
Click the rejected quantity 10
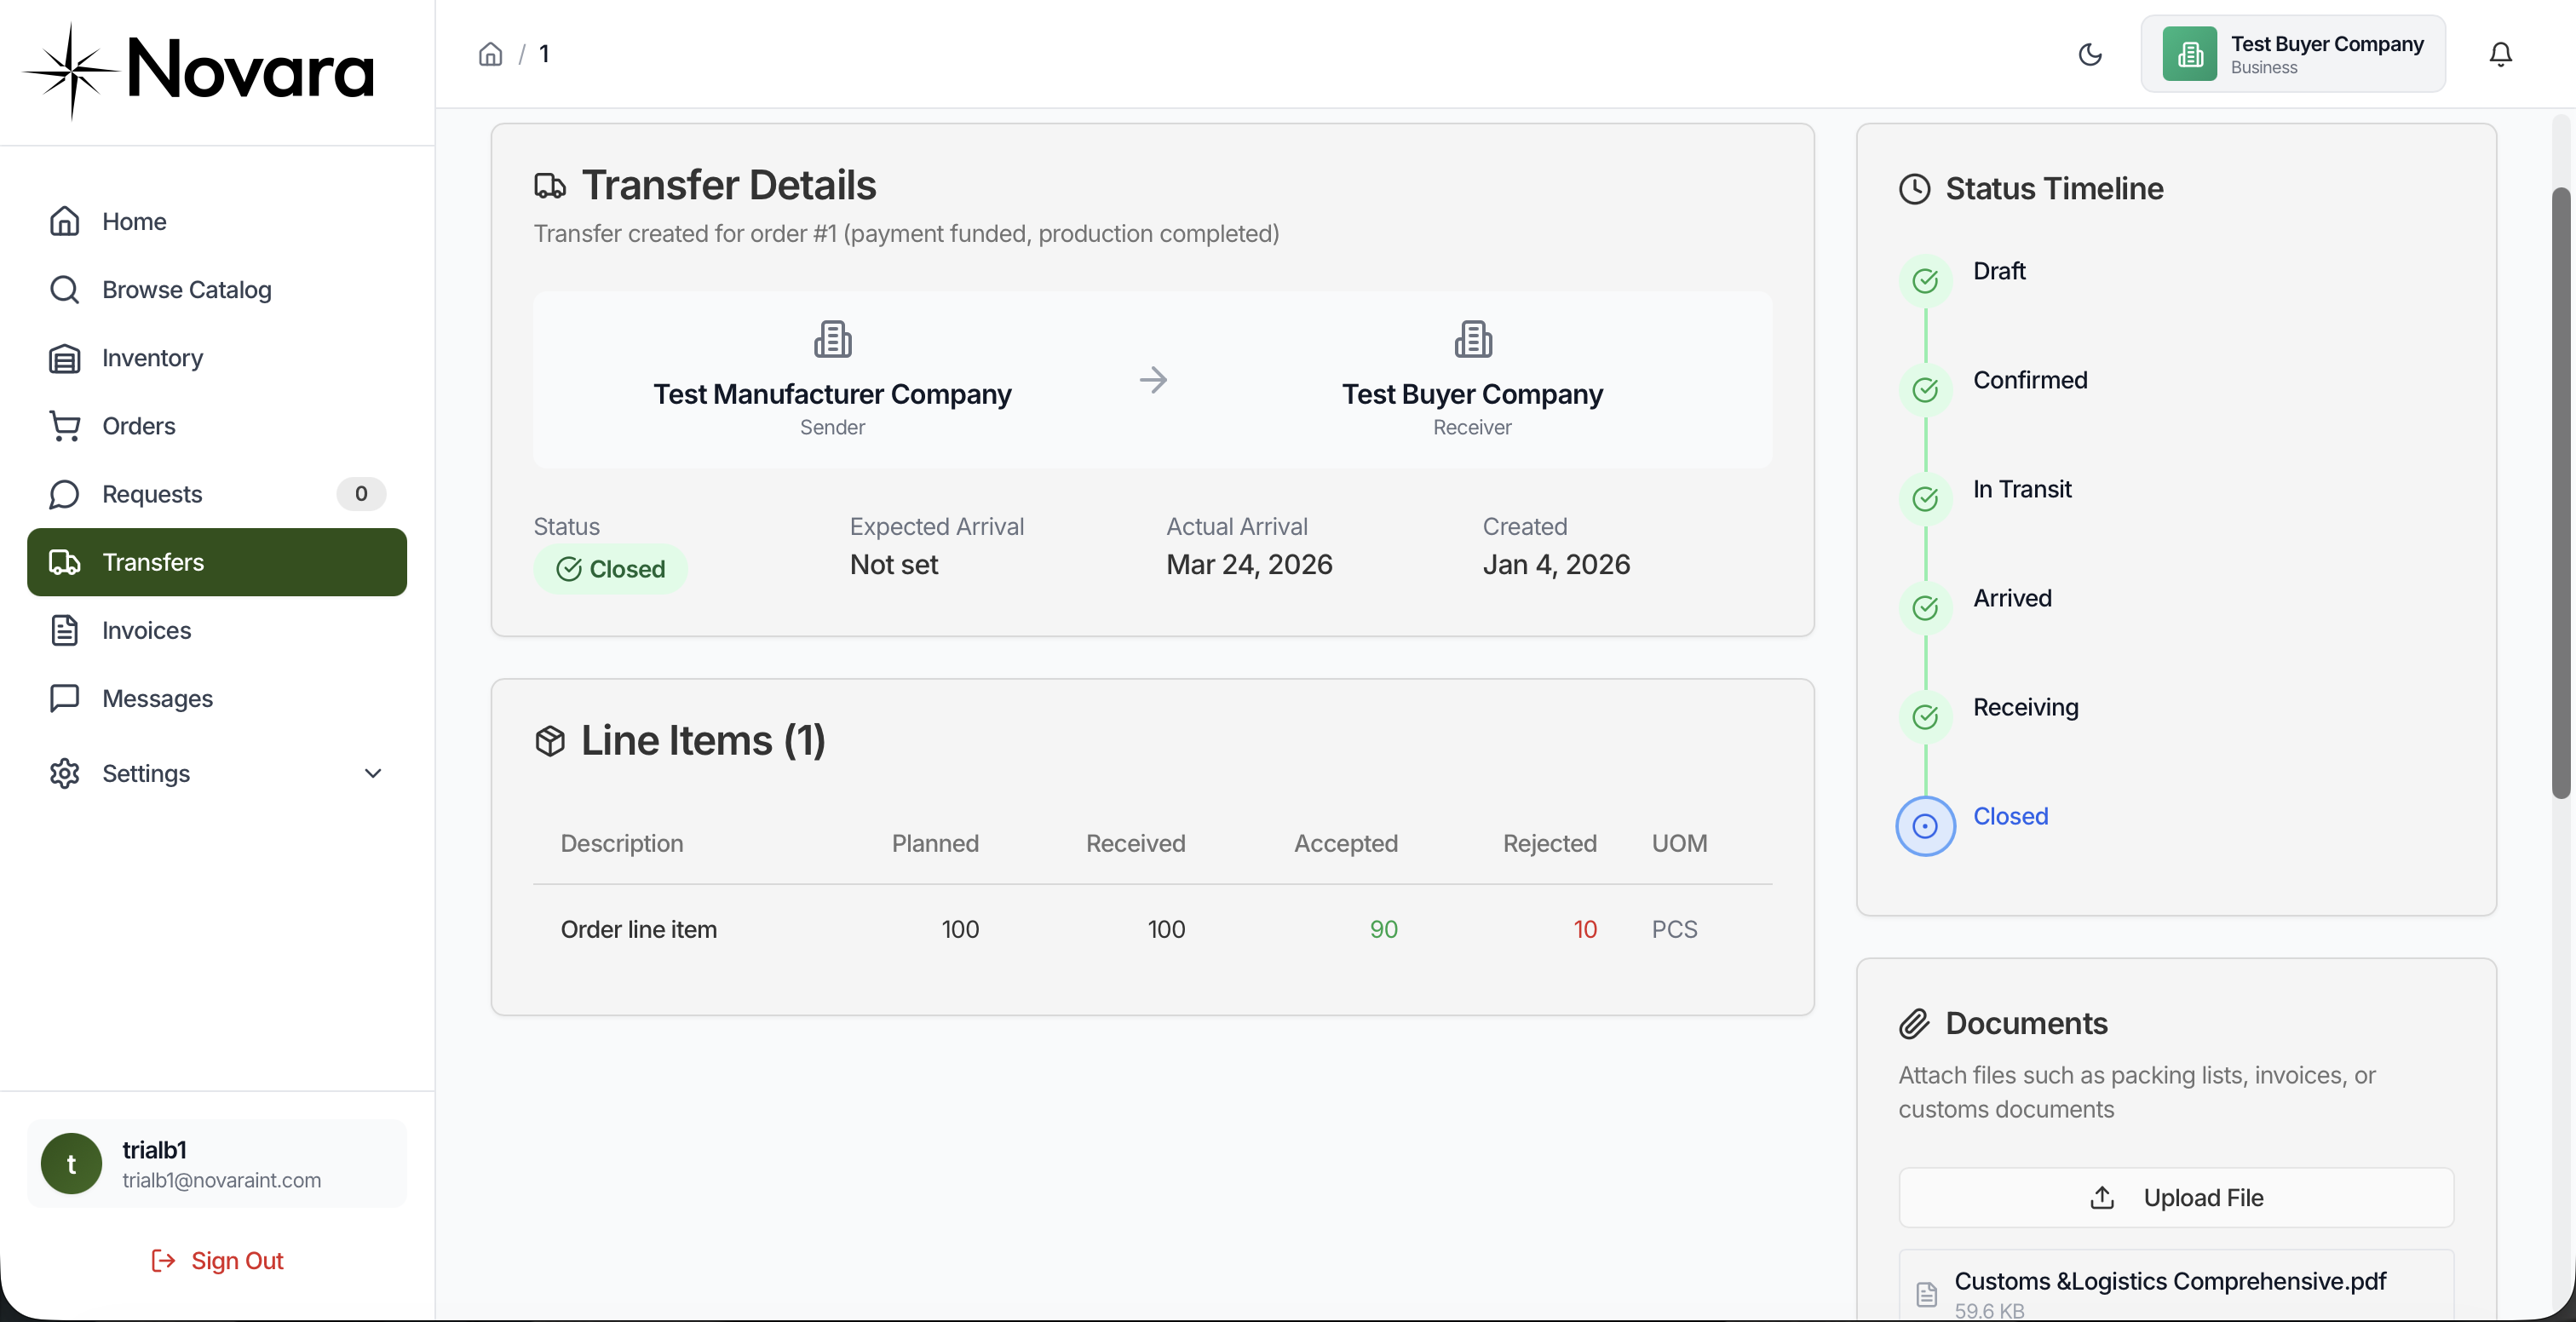click(x=1585, y=929)
